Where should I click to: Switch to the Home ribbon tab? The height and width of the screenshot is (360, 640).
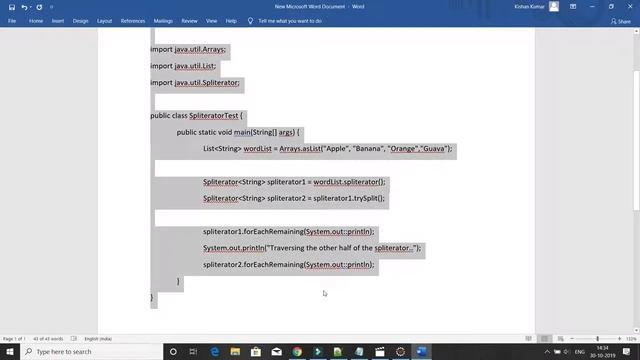(x=36, y=21)
